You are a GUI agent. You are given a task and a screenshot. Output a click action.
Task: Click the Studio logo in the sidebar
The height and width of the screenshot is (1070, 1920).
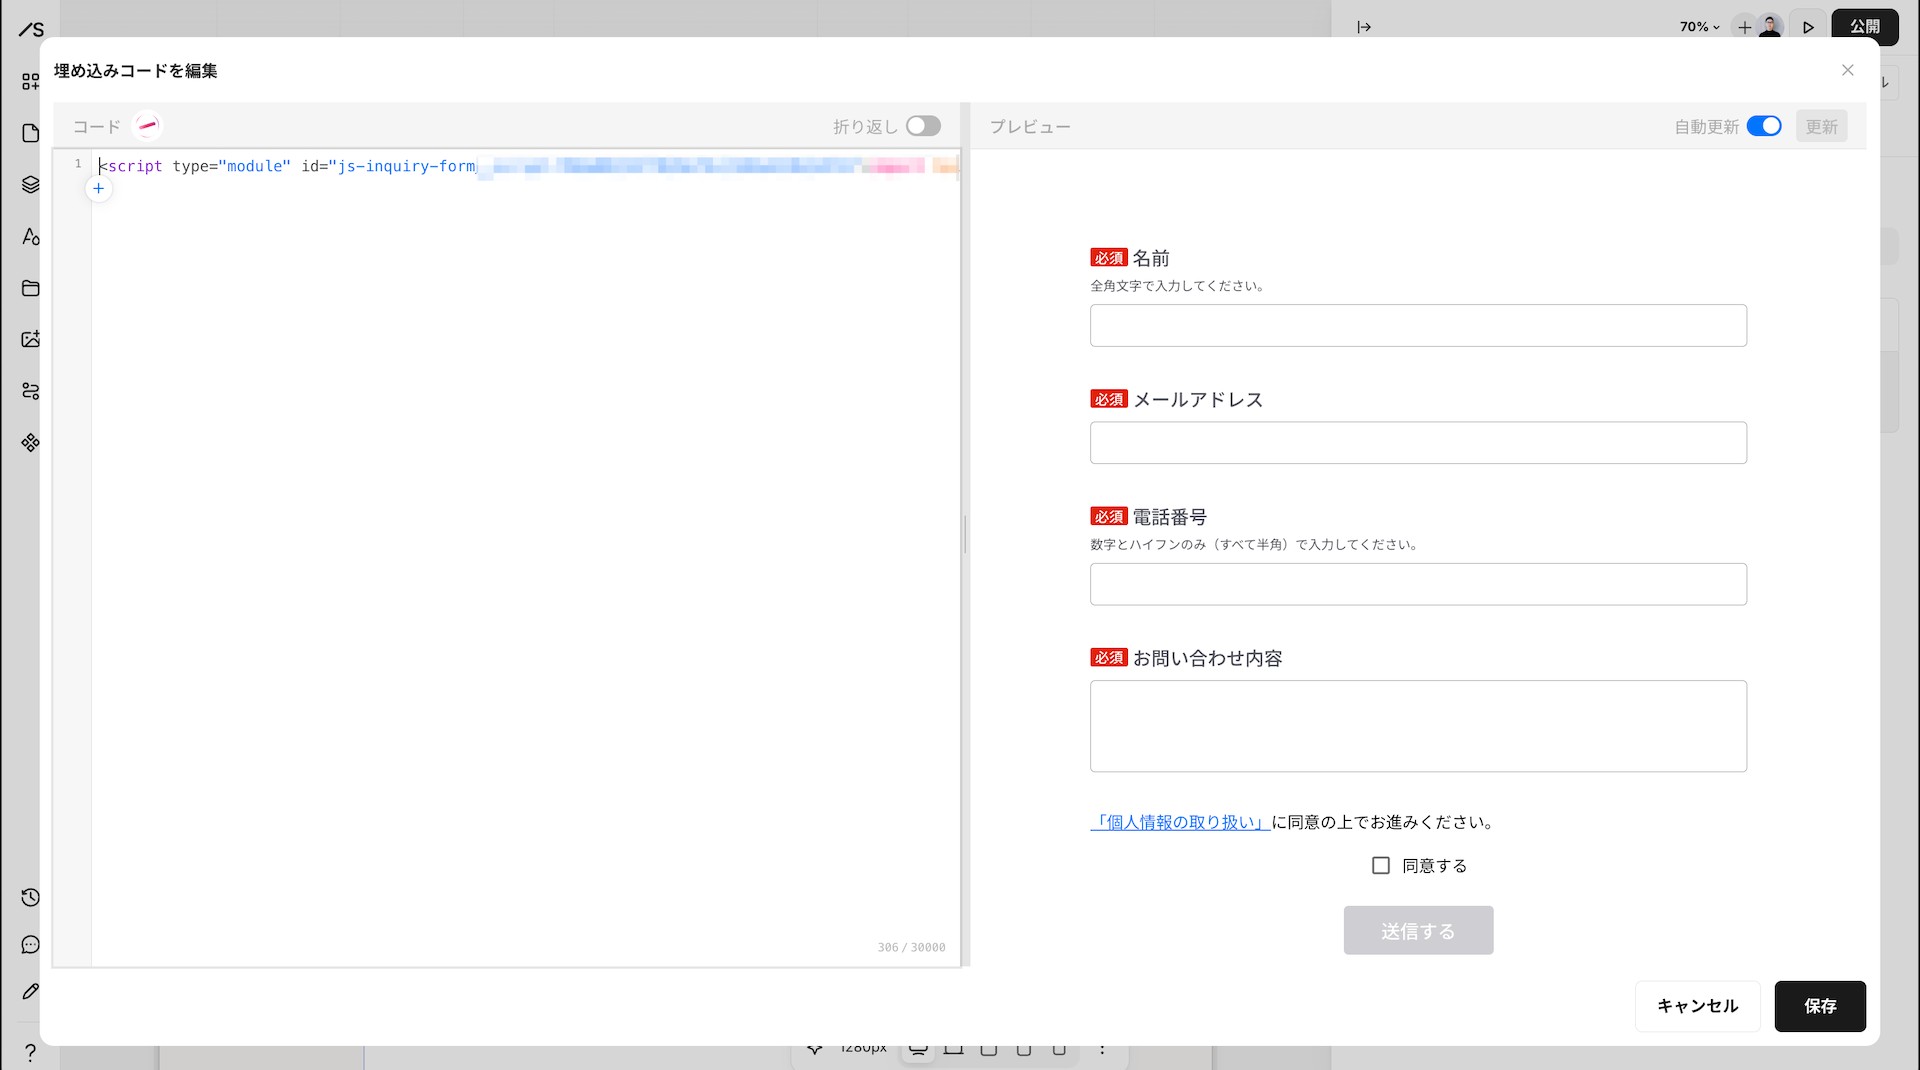click(x=31, y=29)
